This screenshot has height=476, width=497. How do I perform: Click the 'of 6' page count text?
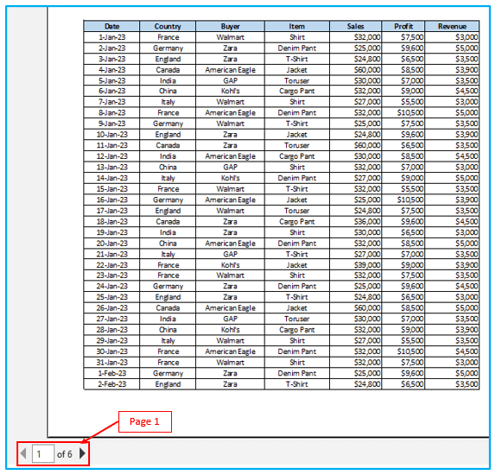click(64, 454)
